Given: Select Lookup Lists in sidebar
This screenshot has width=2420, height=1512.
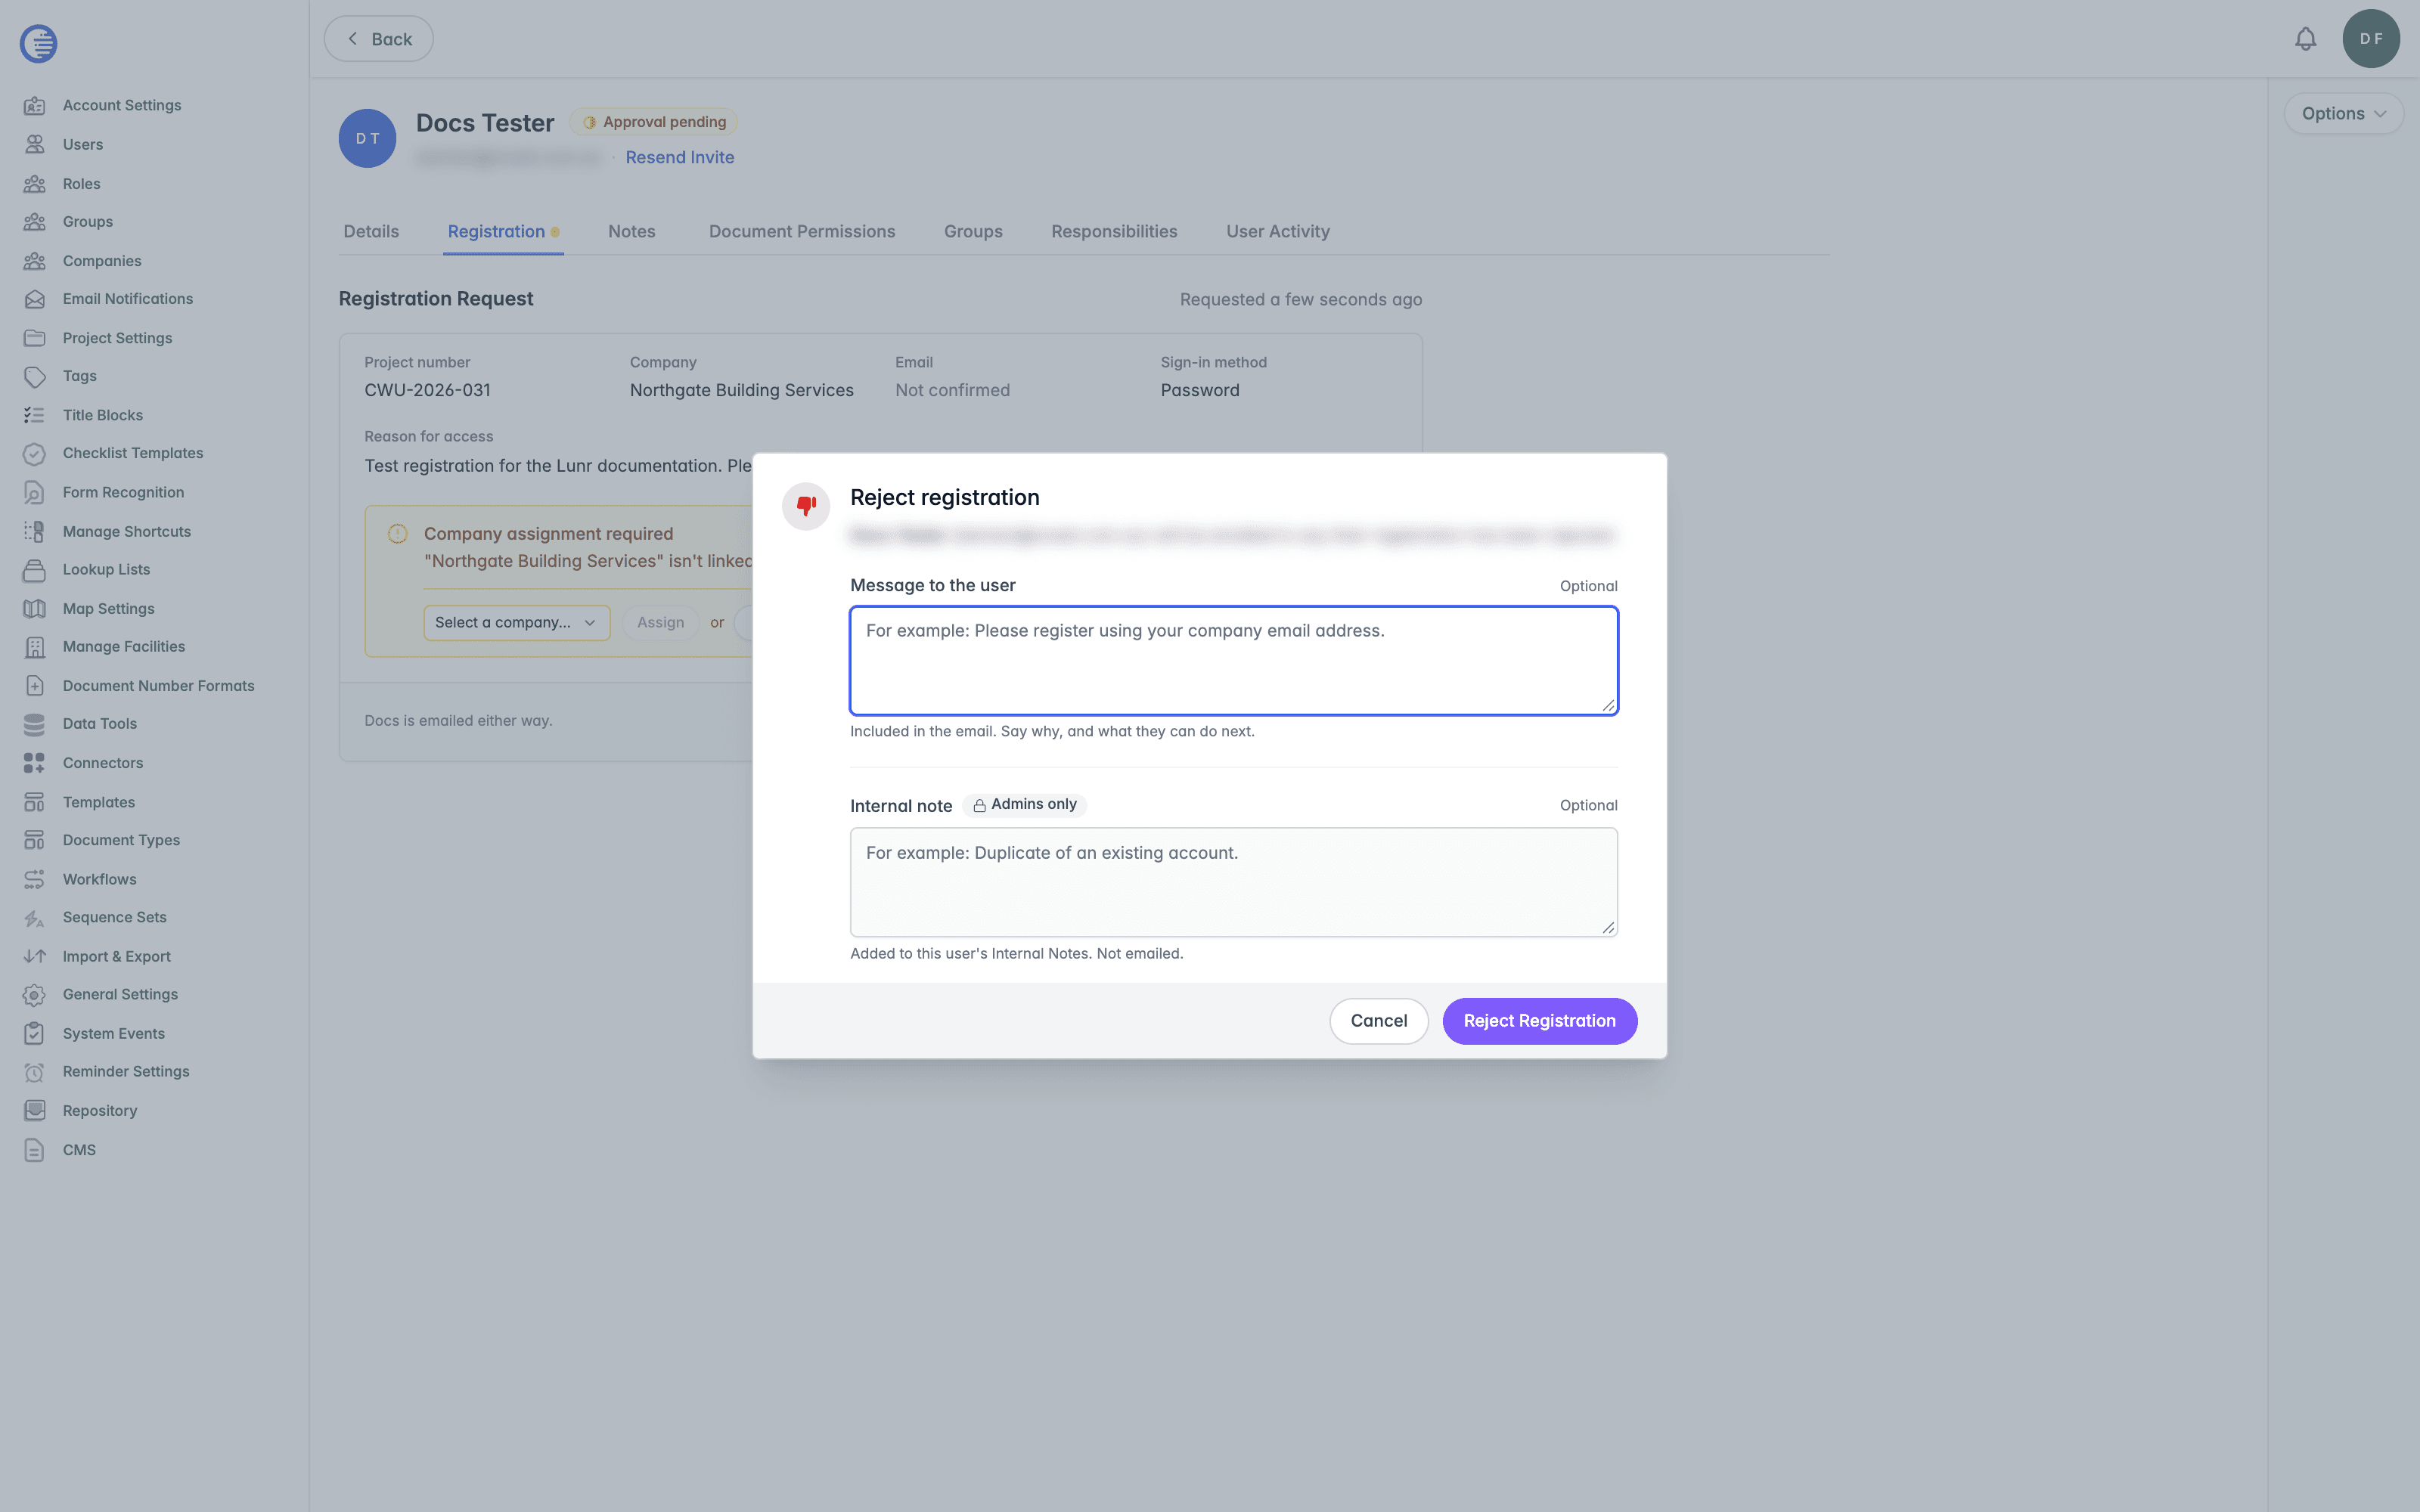Looking at the screenshot, I should 106,569.
